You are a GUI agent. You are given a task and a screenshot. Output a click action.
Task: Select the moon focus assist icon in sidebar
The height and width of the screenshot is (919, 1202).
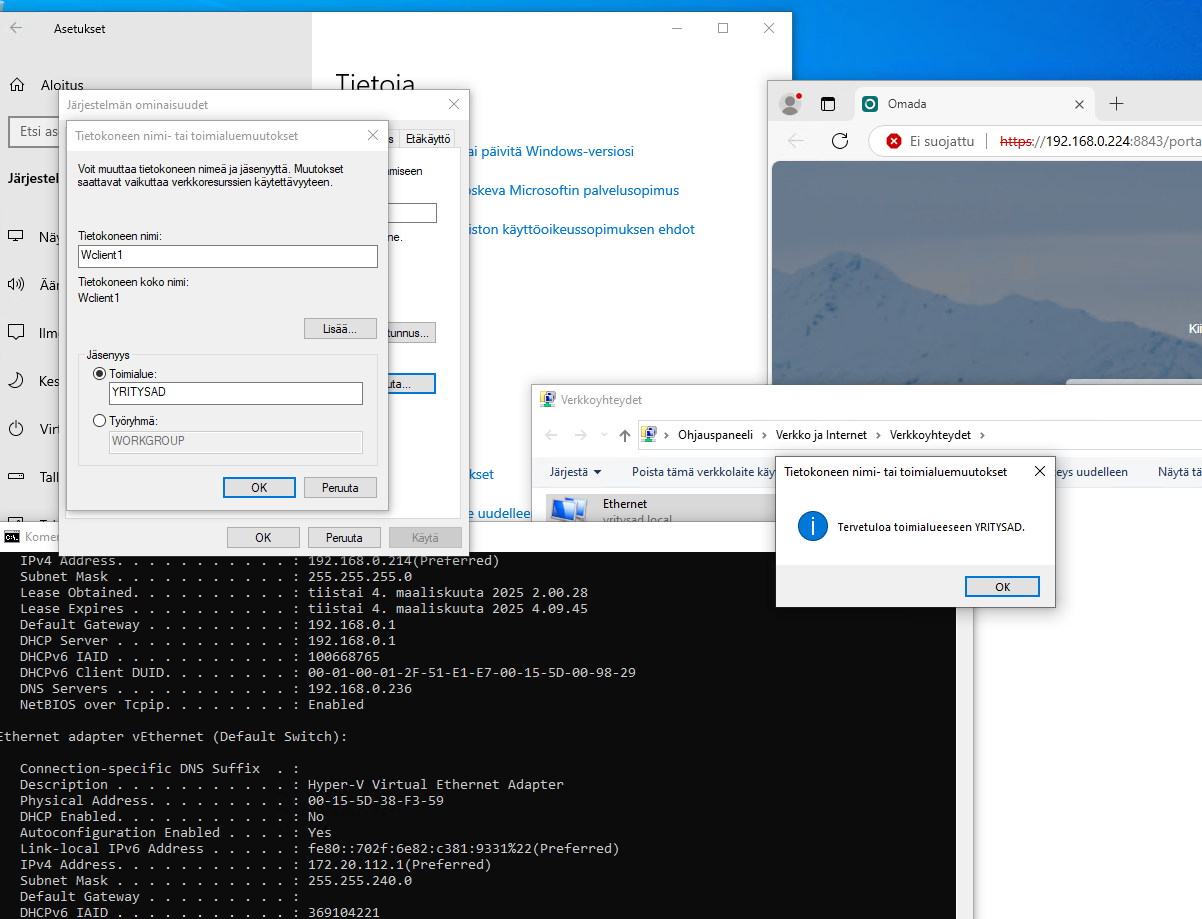coord(16,381)
